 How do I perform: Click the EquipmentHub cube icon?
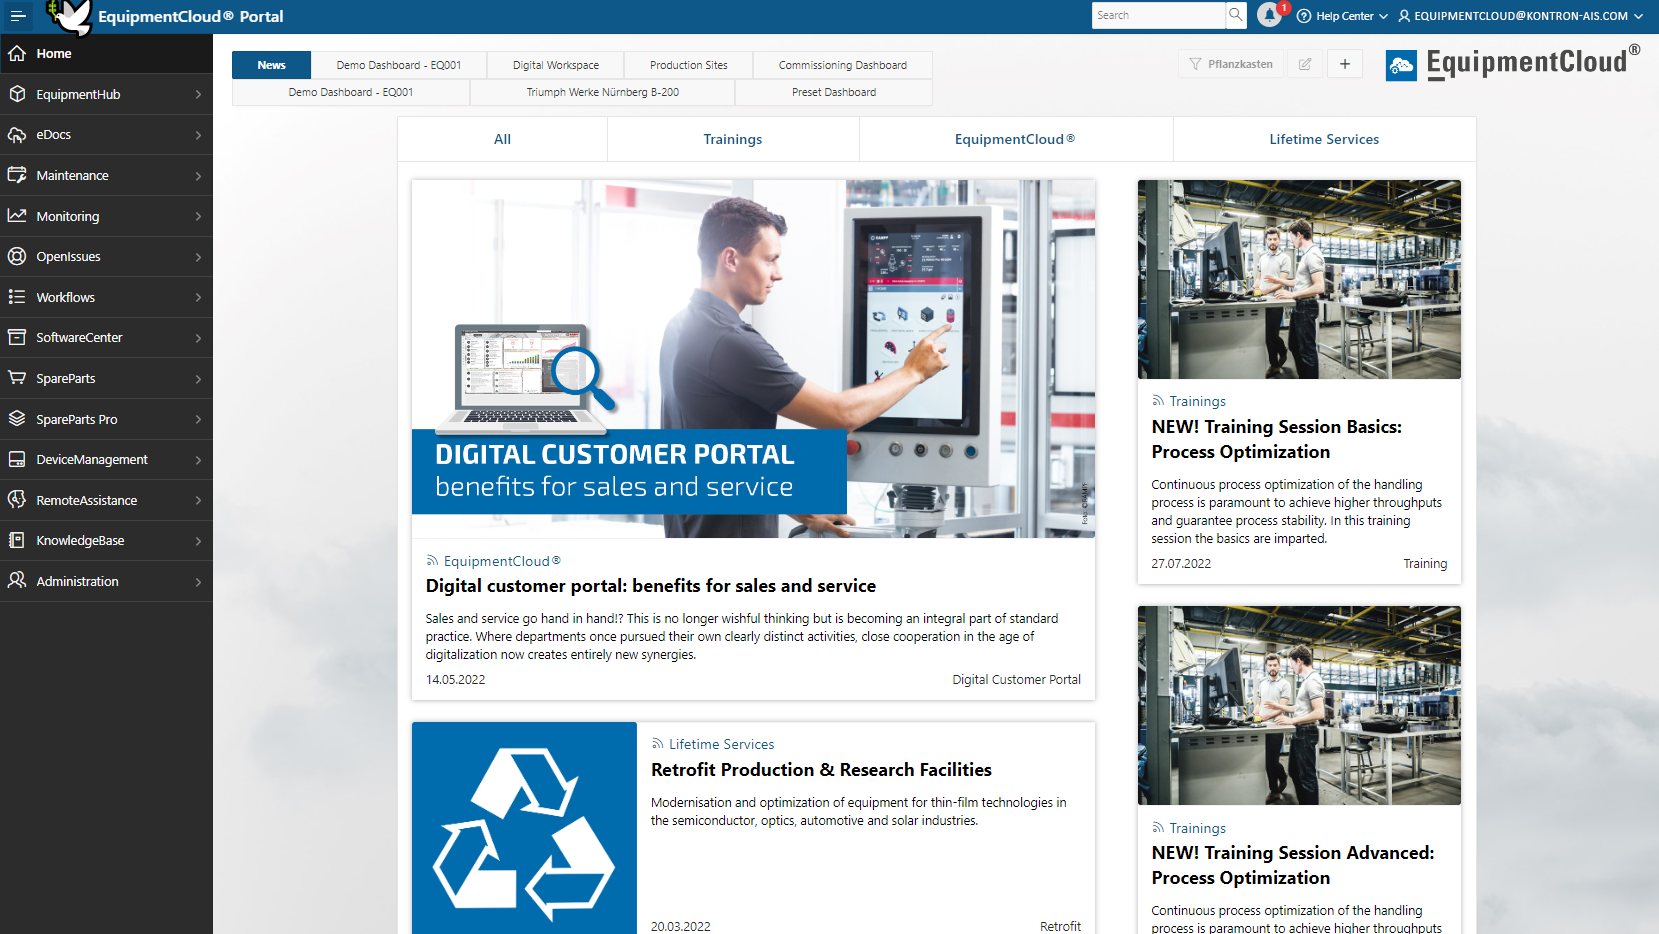click(17, 94)
